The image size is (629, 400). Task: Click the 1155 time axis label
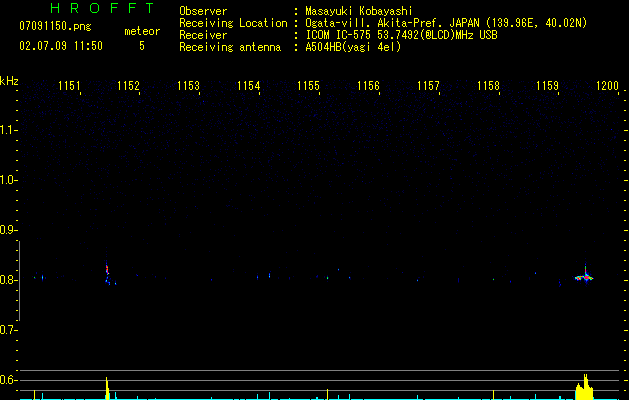(308, 85)
